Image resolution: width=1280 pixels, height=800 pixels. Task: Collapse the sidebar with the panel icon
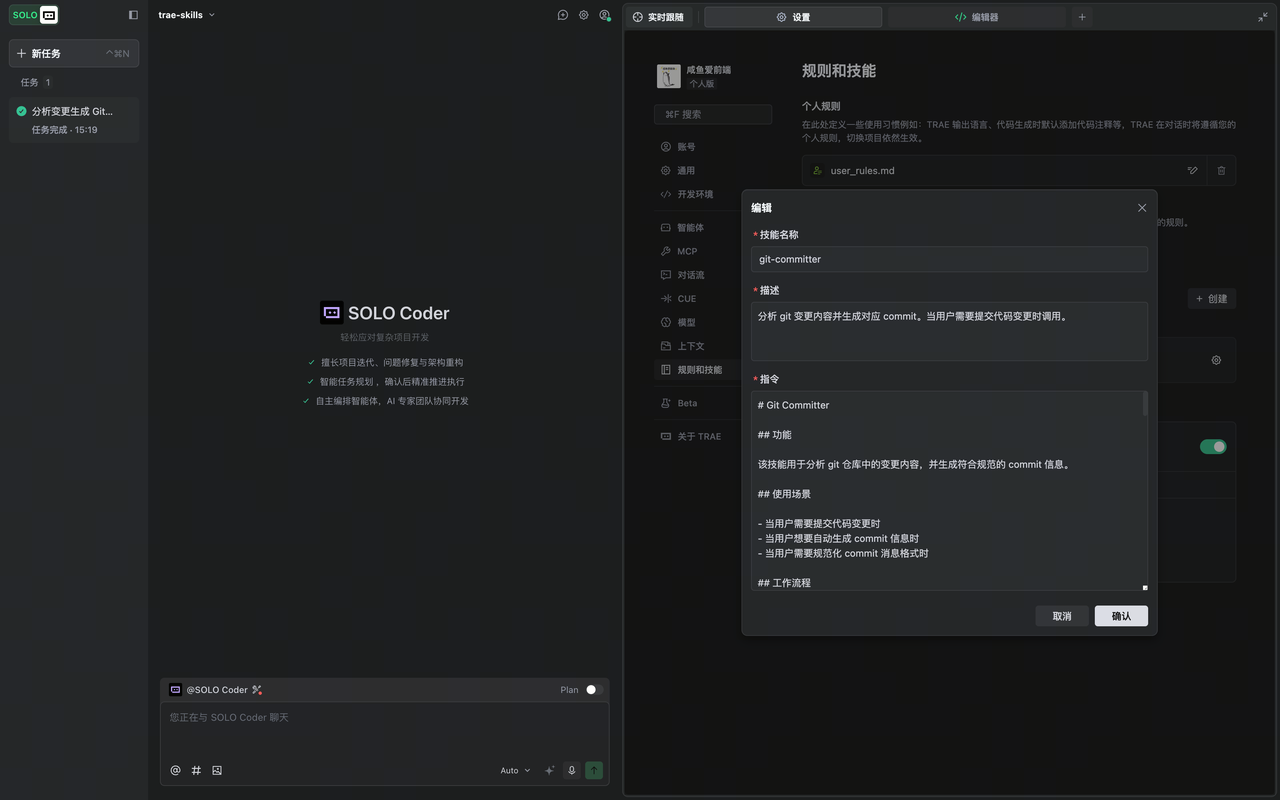coord(133,14)
